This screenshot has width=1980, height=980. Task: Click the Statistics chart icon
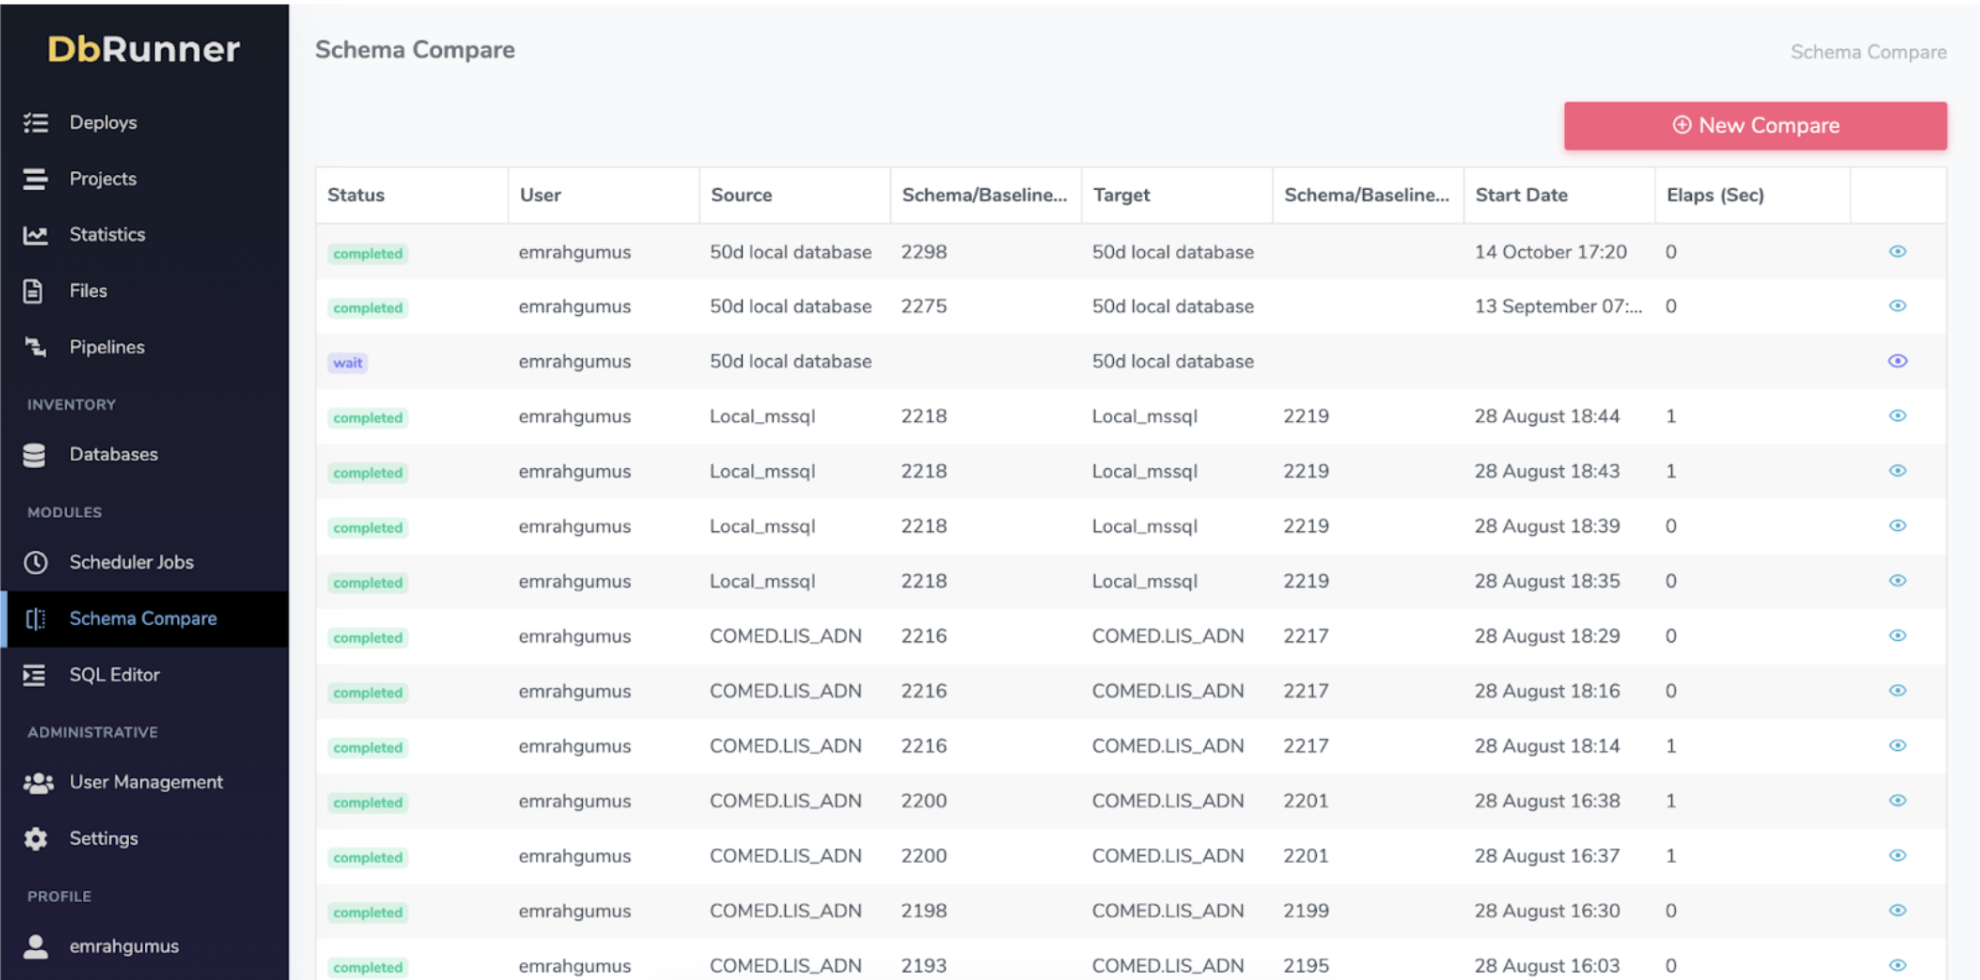tap(36, 235)
